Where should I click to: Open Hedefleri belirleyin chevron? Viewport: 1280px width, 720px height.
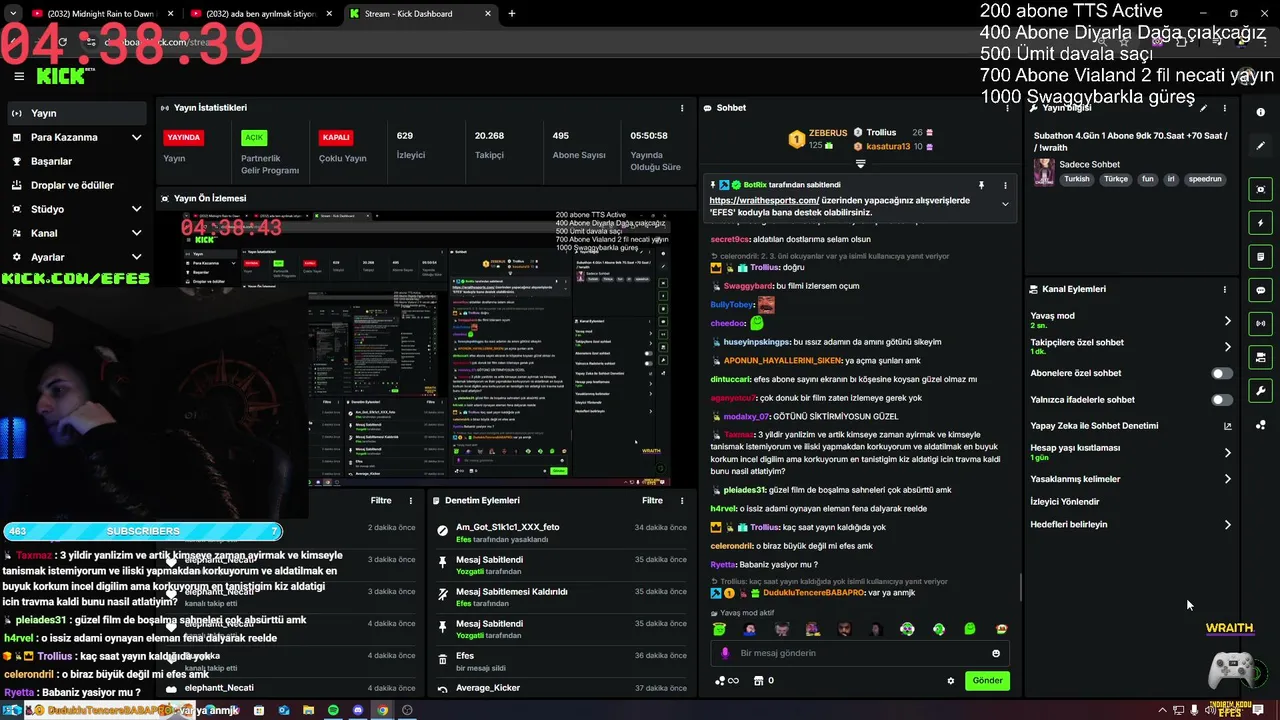point(1228,524)
